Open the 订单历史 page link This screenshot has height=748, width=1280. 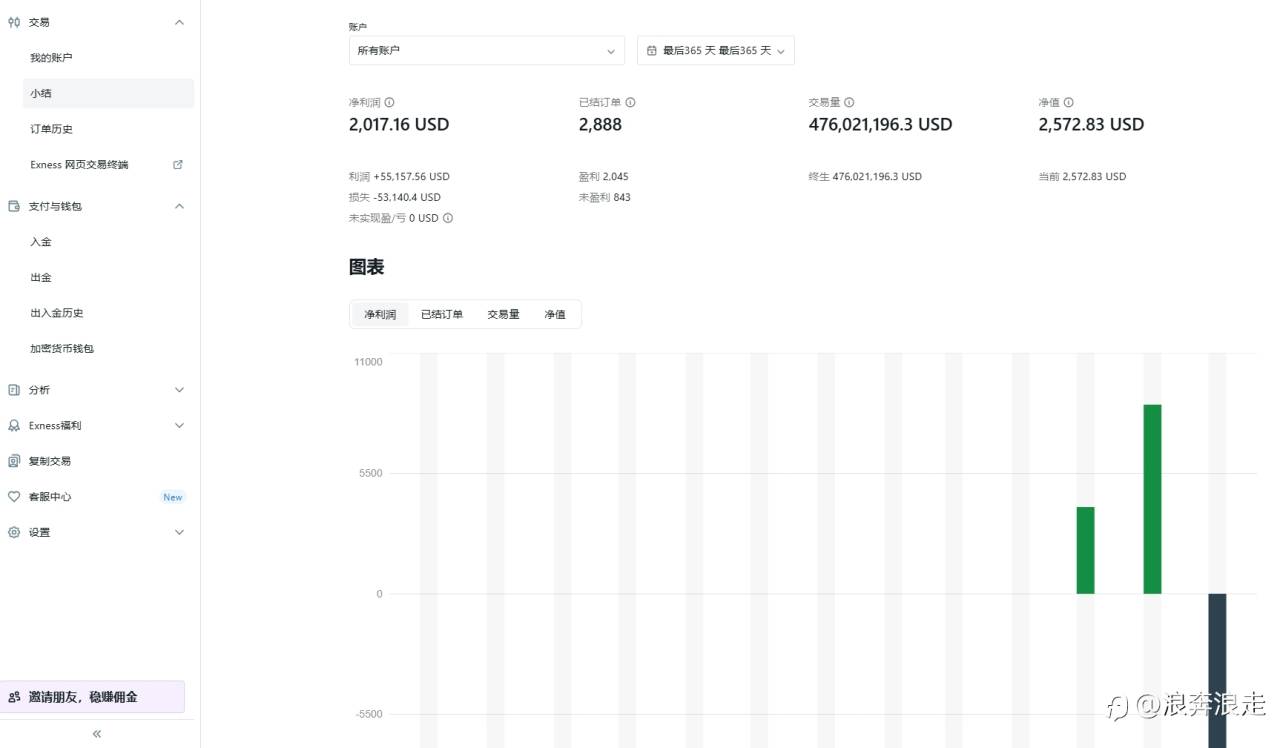point(51,129)
